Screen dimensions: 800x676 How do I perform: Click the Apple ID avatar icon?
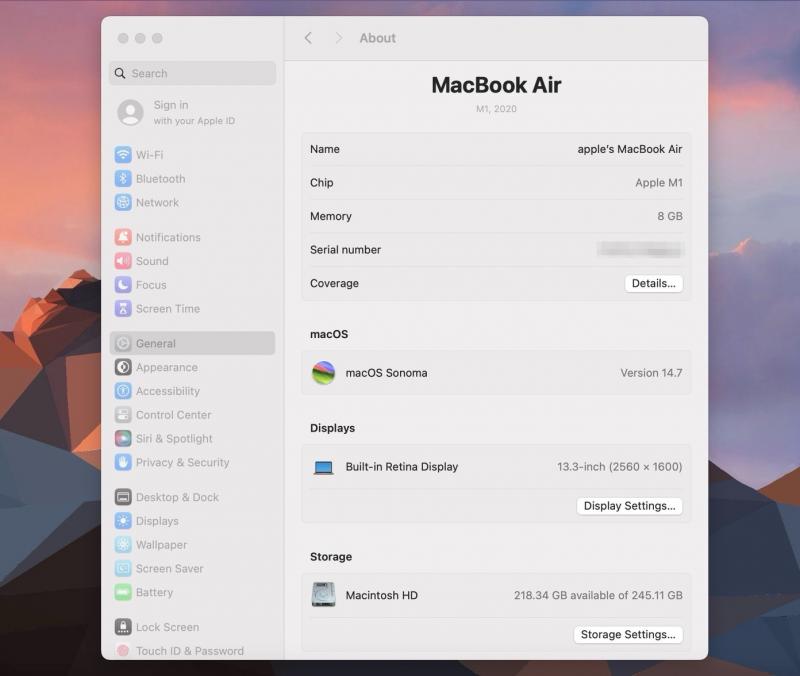(131, 112)
